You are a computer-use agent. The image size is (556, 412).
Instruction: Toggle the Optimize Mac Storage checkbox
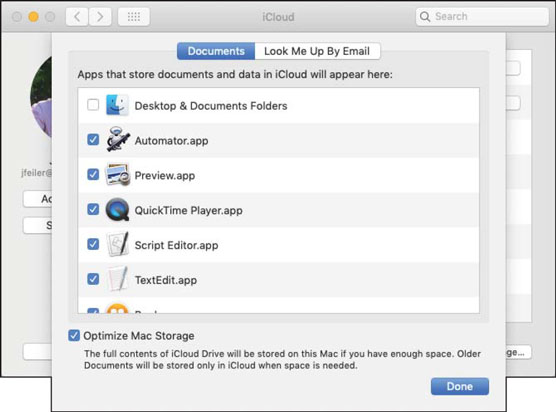coord(74,335)
